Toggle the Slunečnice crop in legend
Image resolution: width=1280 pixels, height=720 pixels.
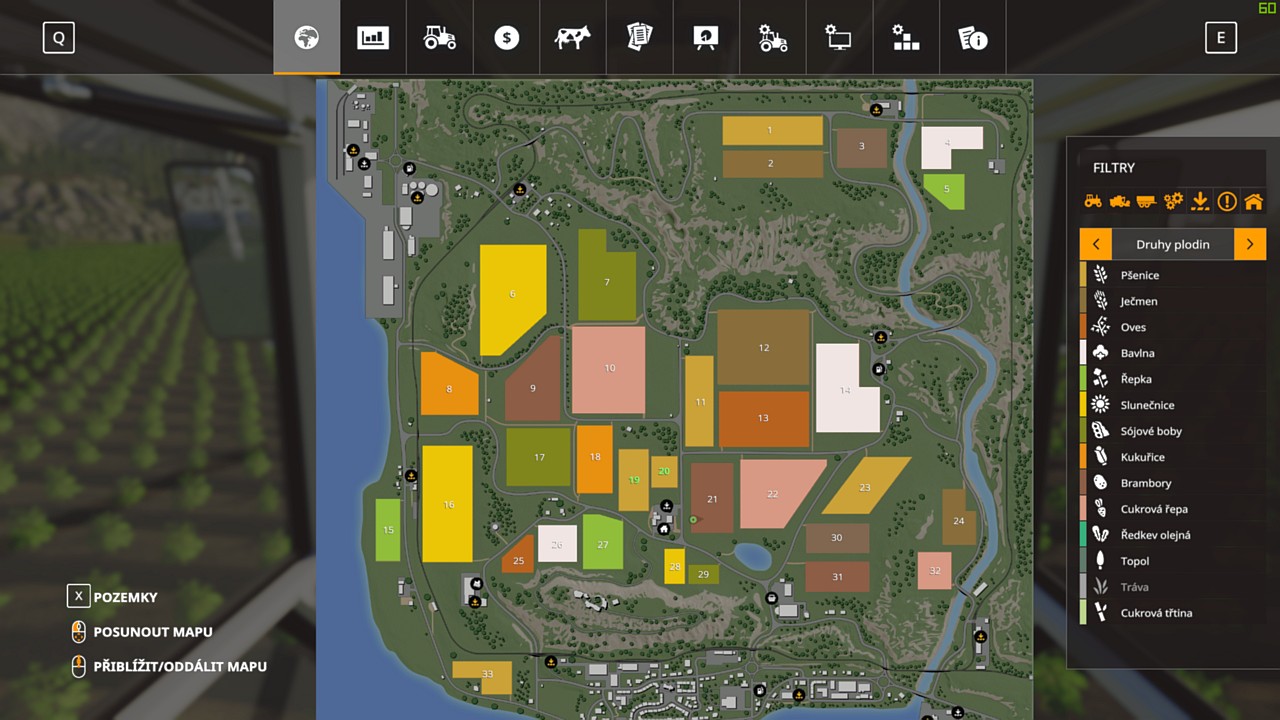coord(1147,405)
